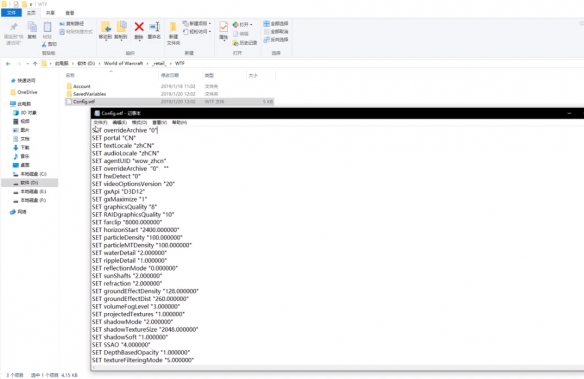The image size is (584, 379).
Task: Click the New Folder icon in ribbon
Action: coord(173,27)
